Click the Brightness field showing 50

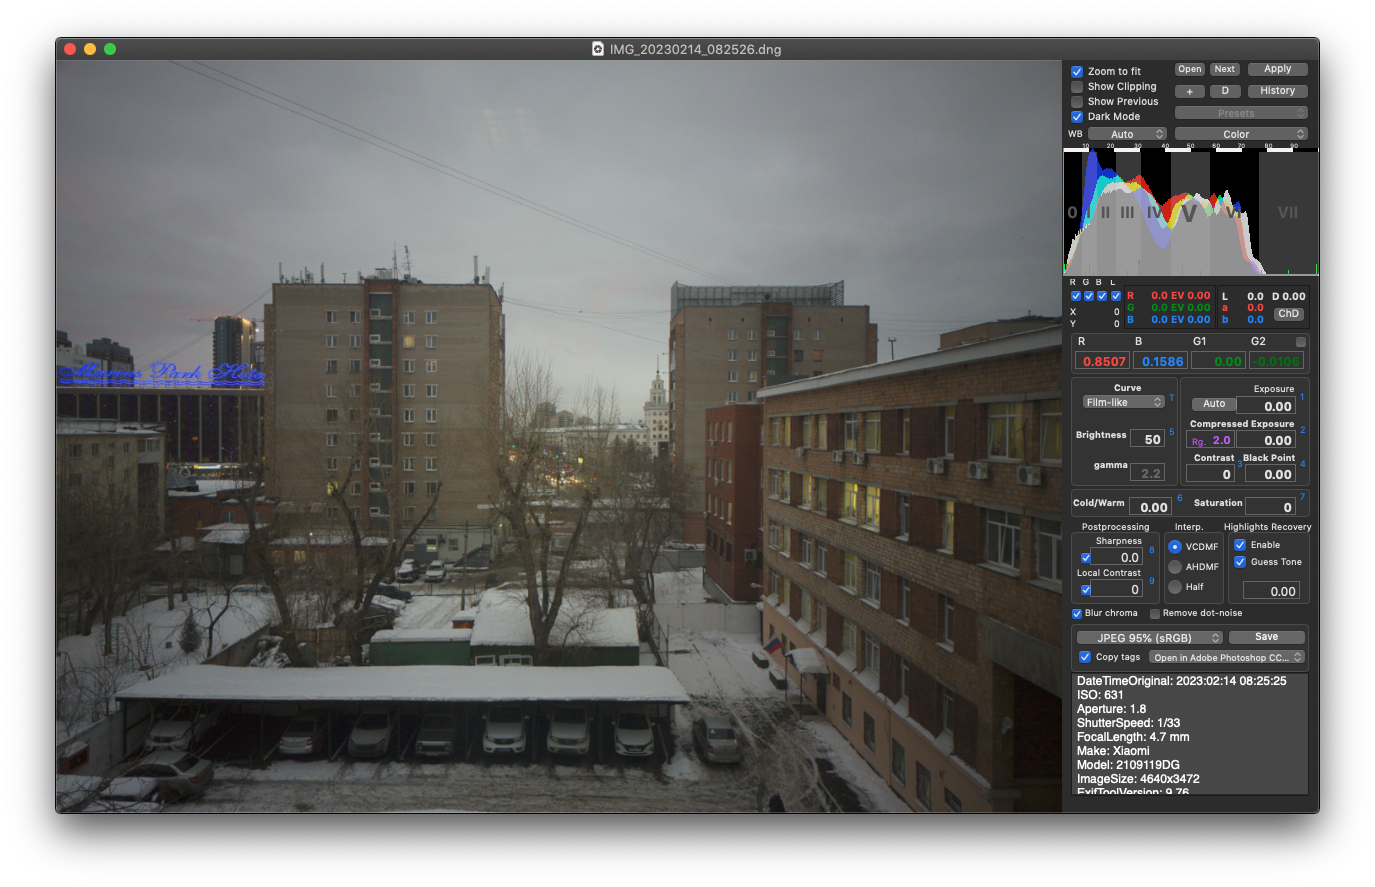(1147, 439)
